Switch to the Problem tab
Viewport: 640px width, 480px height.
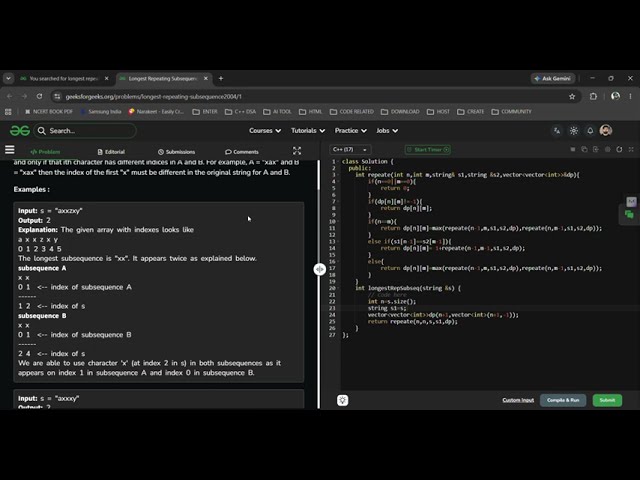(45, 152)
